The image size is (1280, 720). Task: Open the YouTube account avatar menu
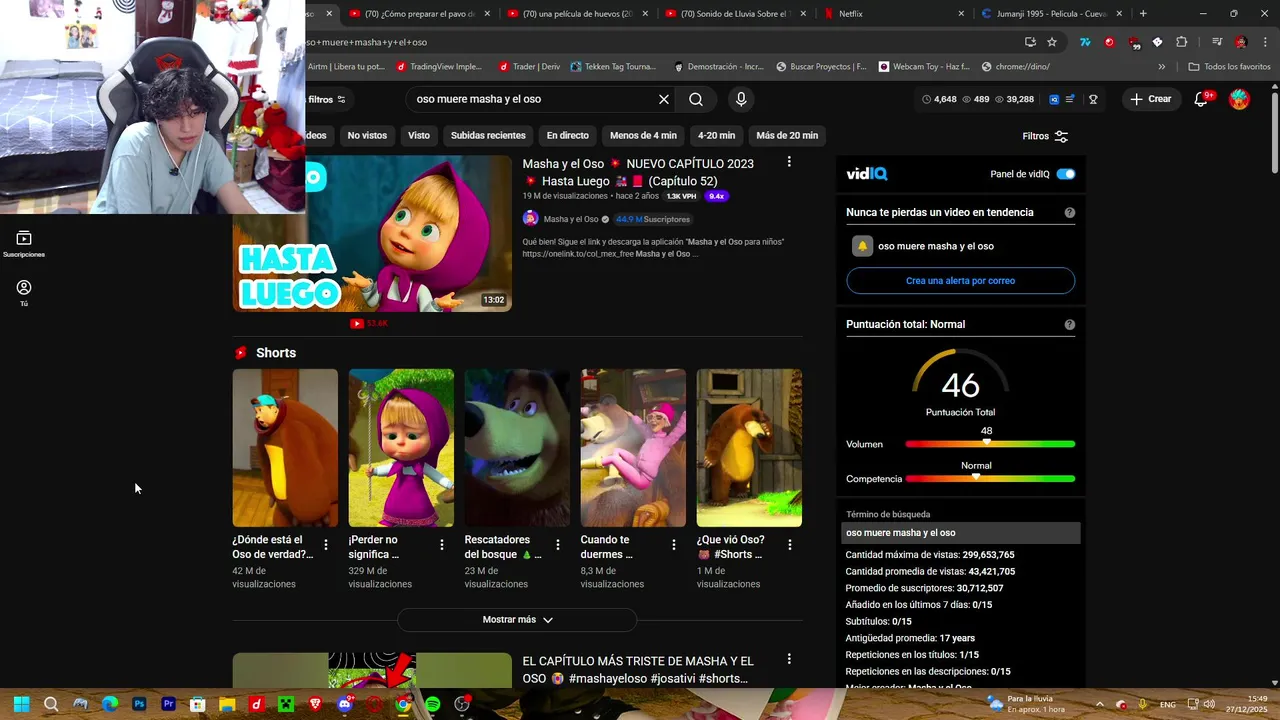pos(1239,99)
